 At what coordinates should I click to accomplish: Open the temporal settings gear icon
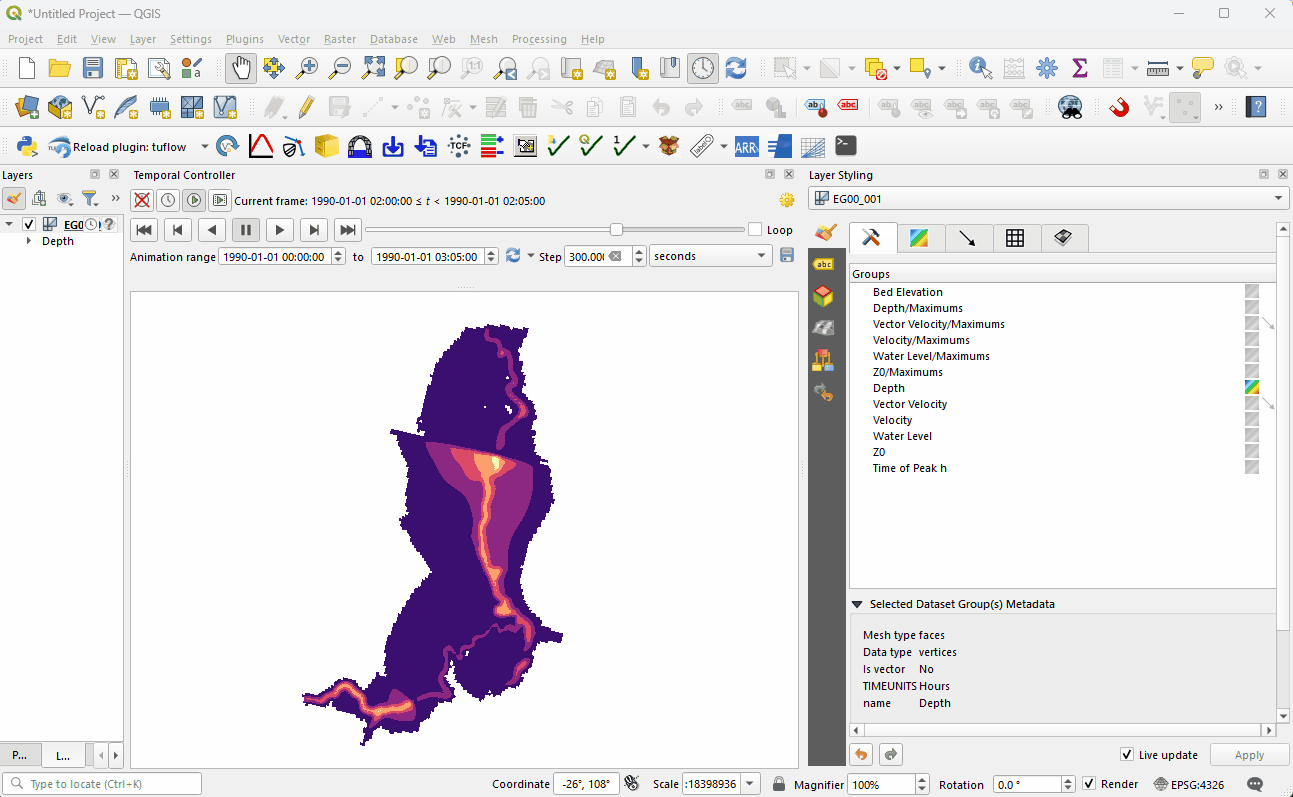787,200
